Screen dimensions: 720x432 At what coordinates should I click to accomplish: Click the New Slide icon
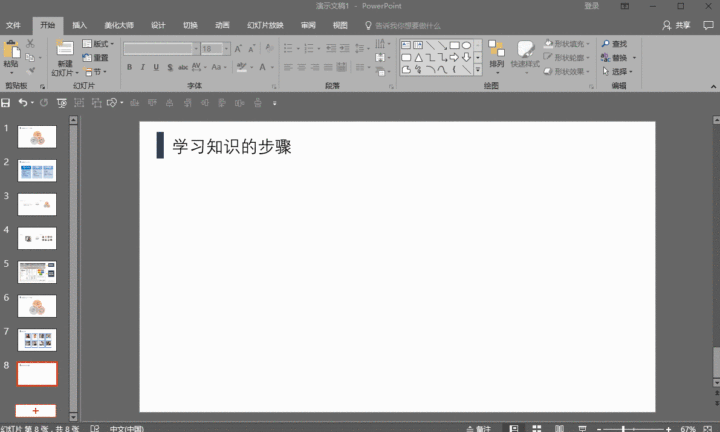point(64,49)
